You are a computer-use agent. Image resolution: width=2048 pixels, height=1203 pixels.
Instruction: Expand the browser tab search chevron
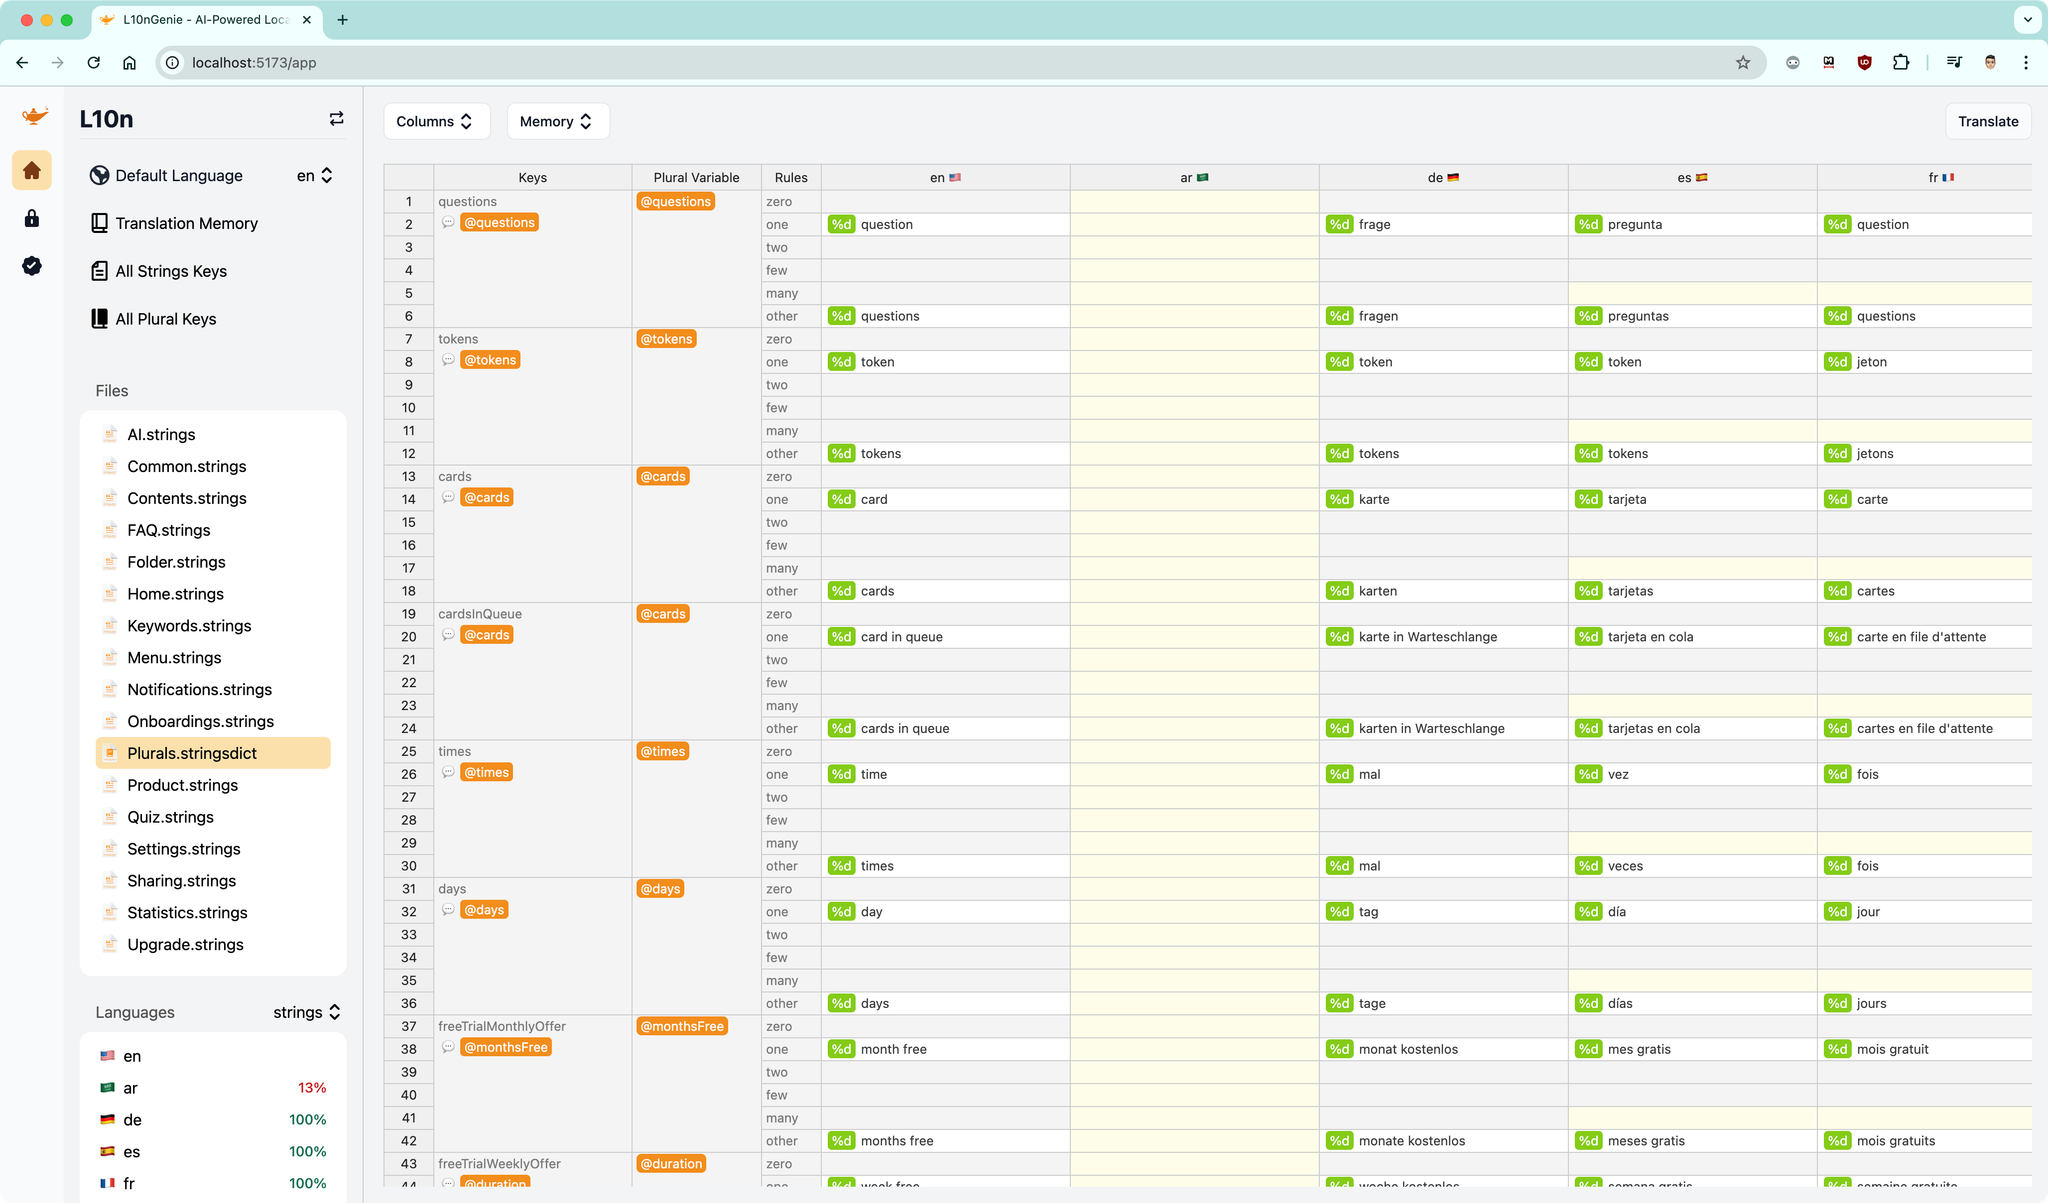click(2027, 19)
